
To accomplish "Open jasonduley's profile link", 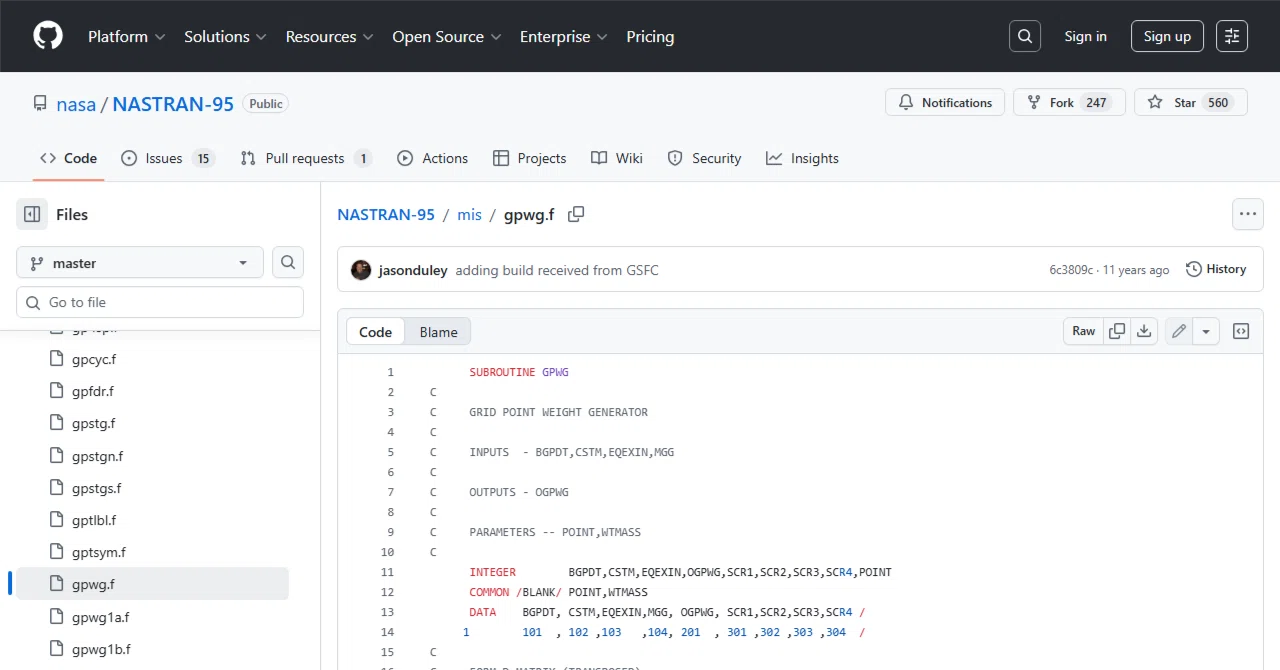I will (413, 270).
